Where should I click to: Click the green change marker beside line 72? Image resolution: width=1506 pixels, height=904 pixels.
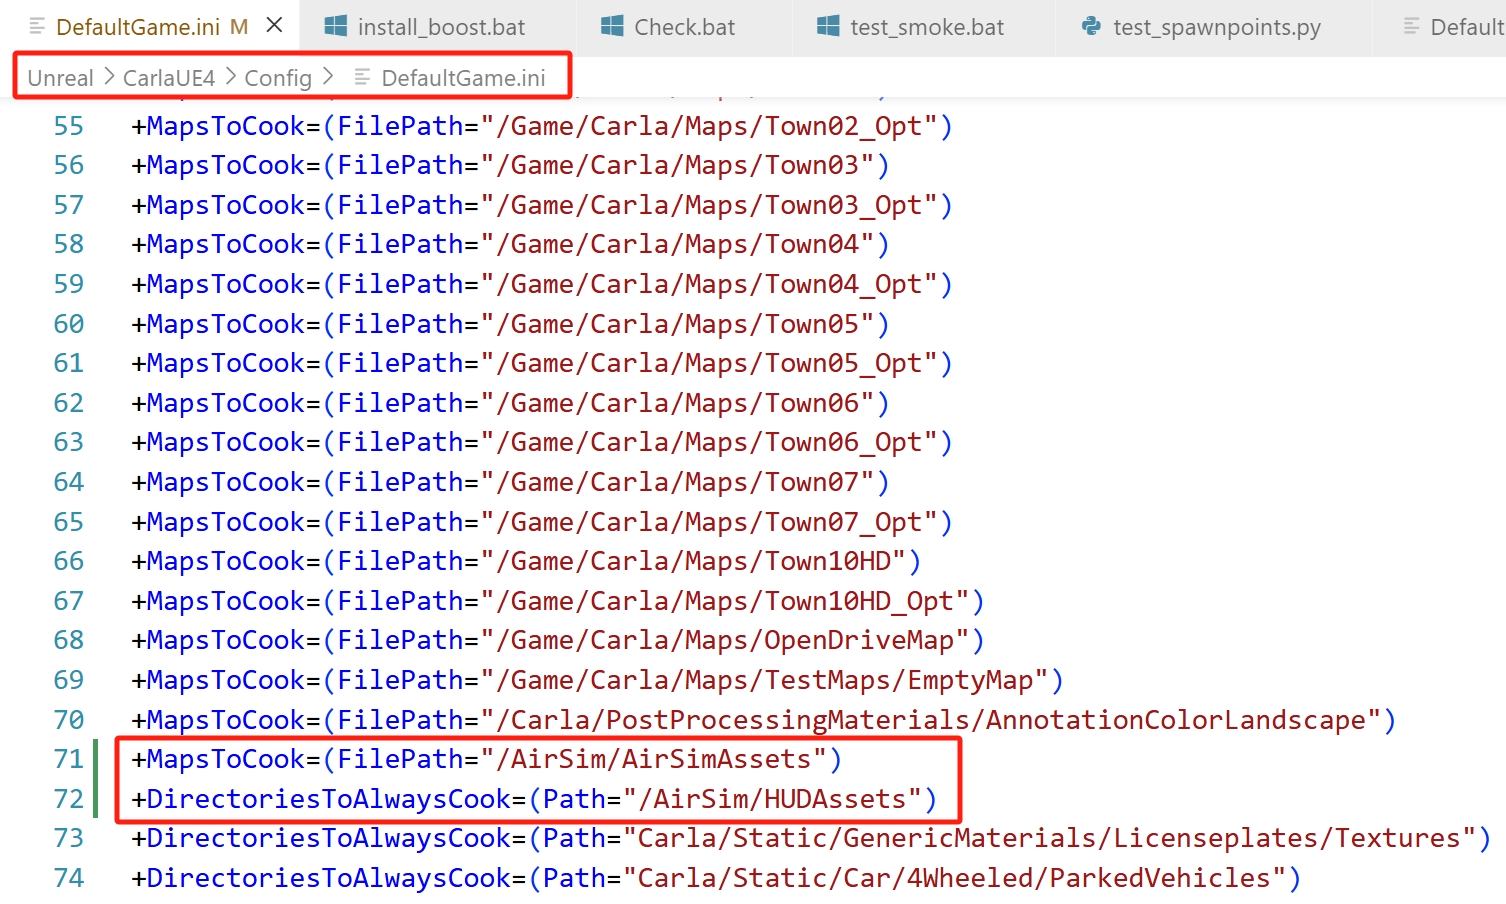click(96, 799)
